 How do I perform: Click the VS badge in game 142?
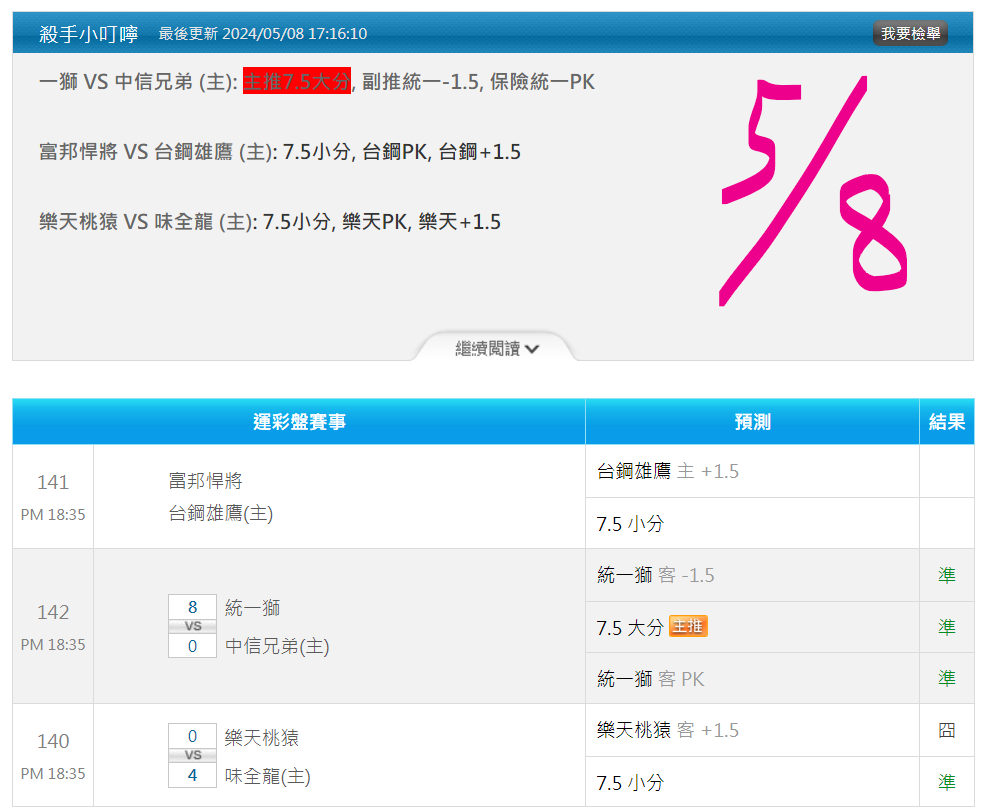coord(193,626)
